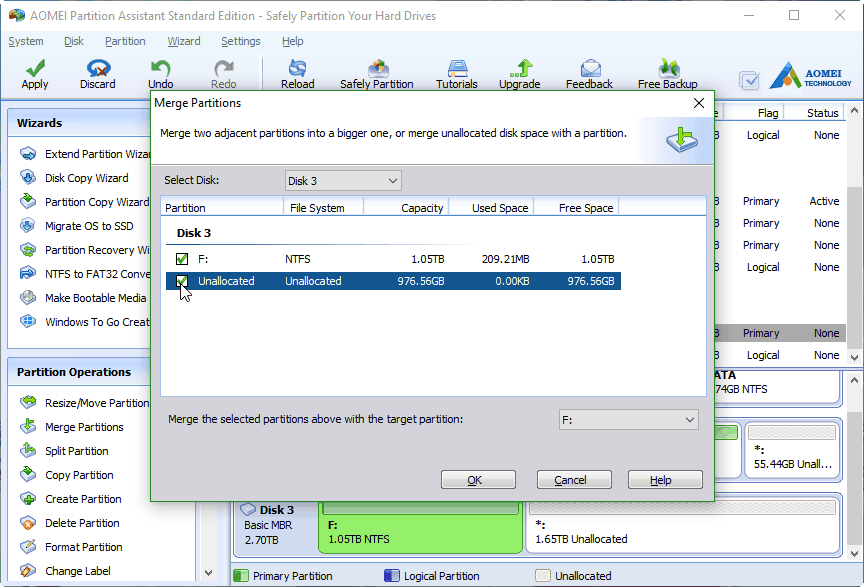Select Copy Partition operation
864x587 pixels.
pos(67,475)
